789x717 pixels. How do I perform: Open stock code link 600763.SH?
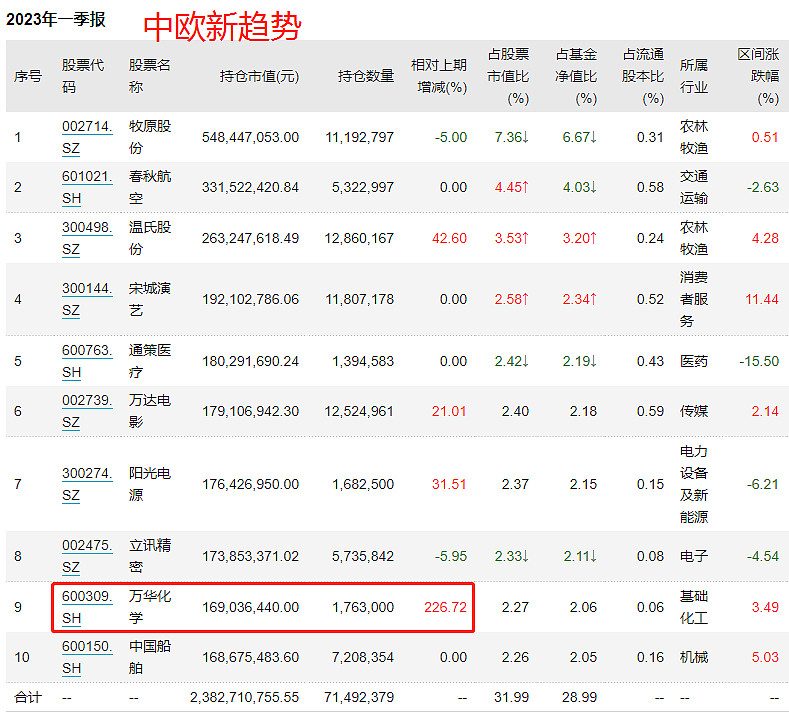click(x=87, y=361)
